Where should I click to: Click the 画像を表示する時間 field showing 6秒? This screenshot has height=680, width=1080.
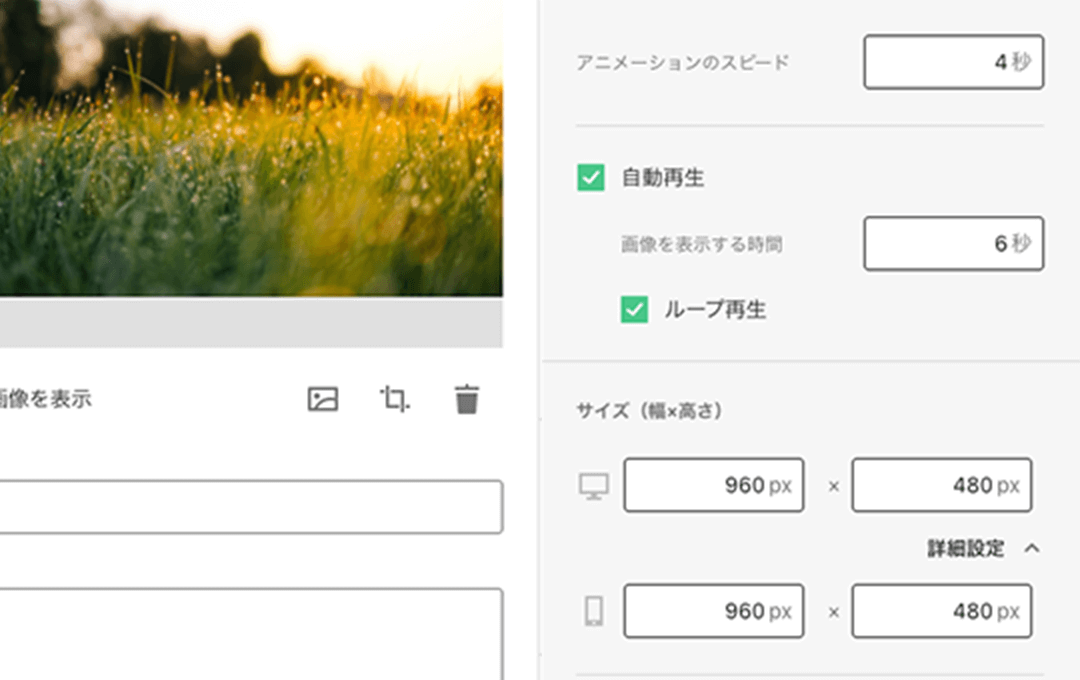pyautogui.click(x=953, y=244)
